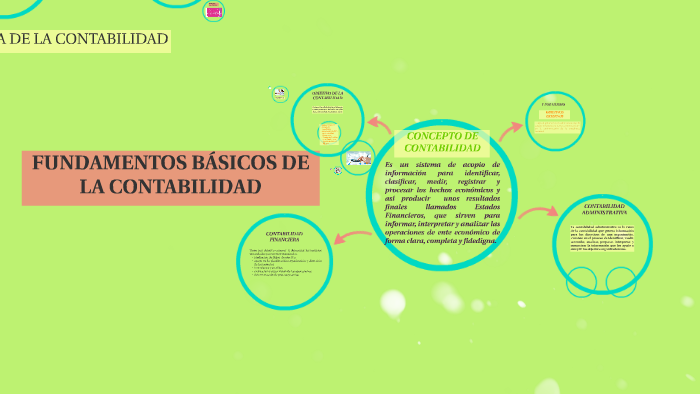Zoom into the CONTABILIDAD FINANCIERA circle

pyautogui.click(x=284, y=262)
